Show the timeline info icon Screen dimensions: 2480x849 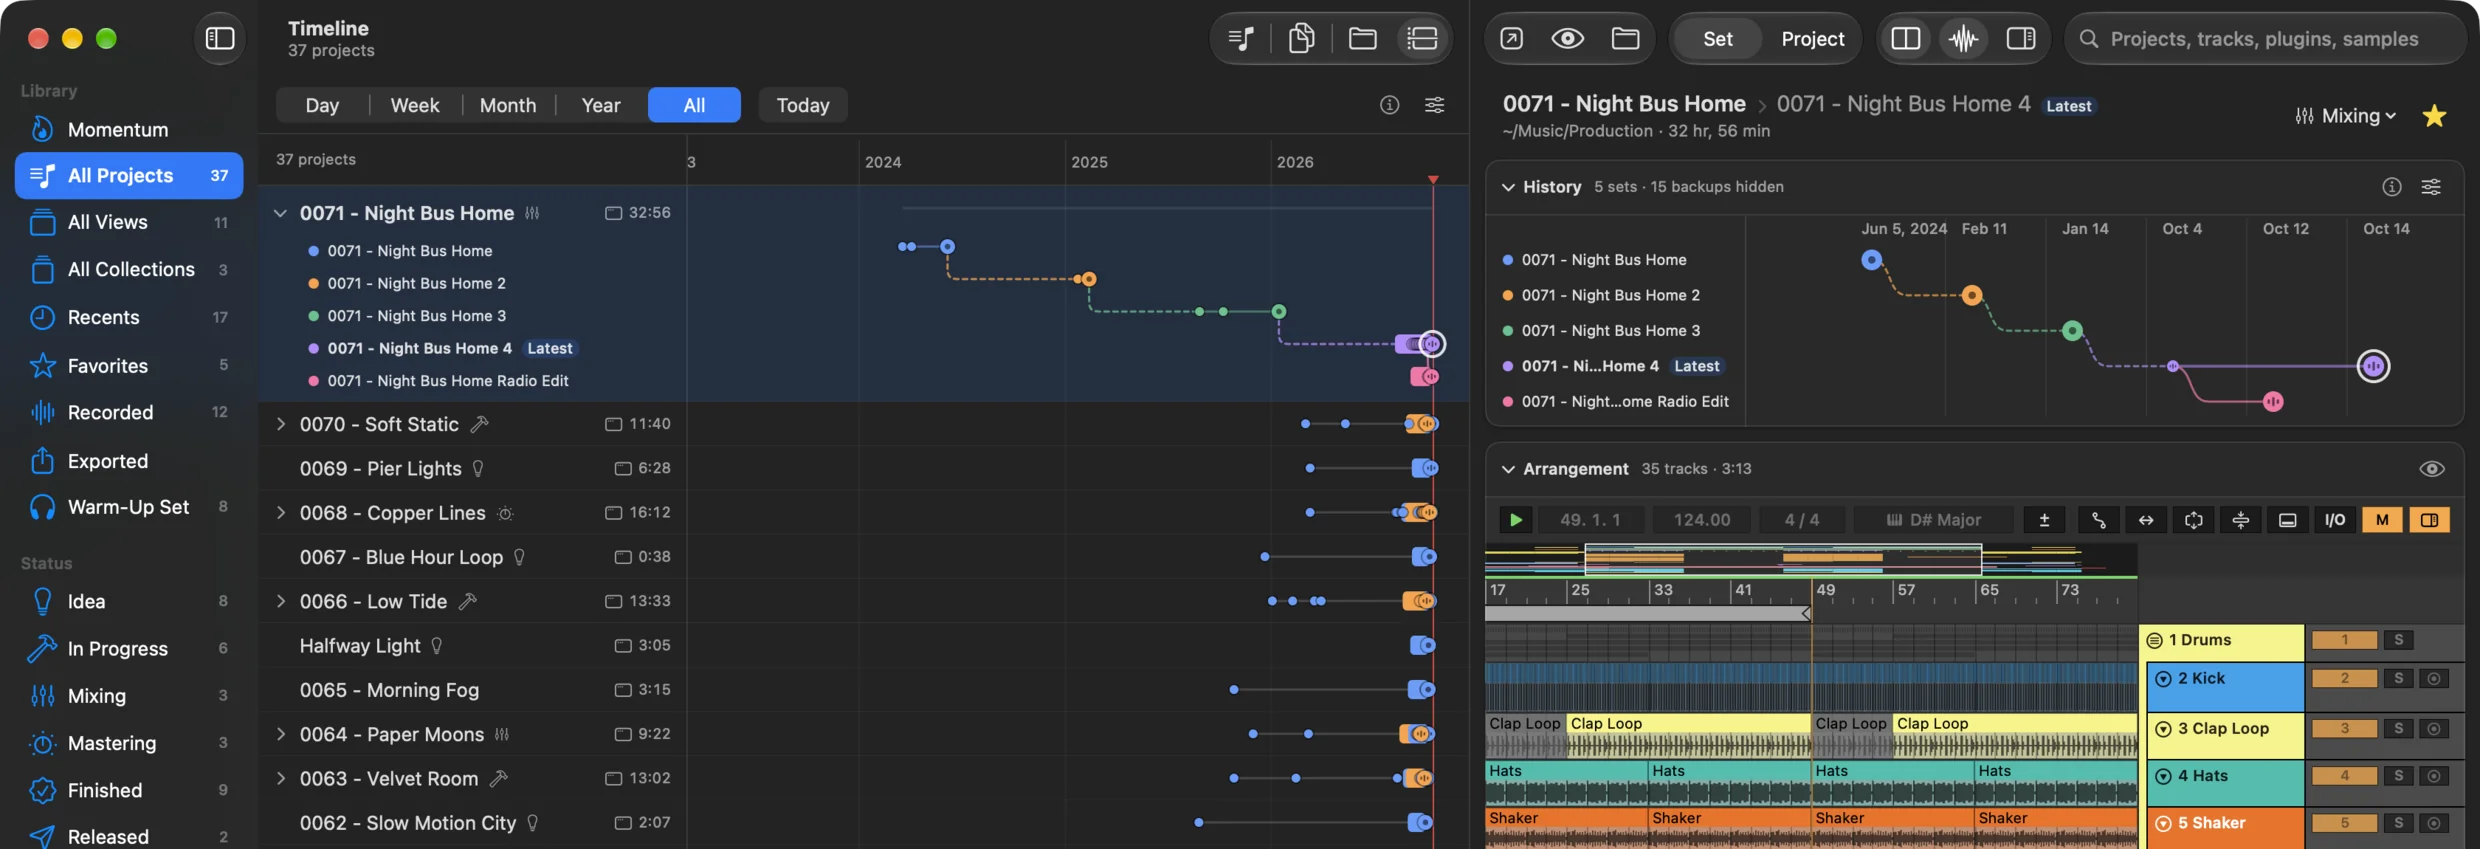(1389, 105)
